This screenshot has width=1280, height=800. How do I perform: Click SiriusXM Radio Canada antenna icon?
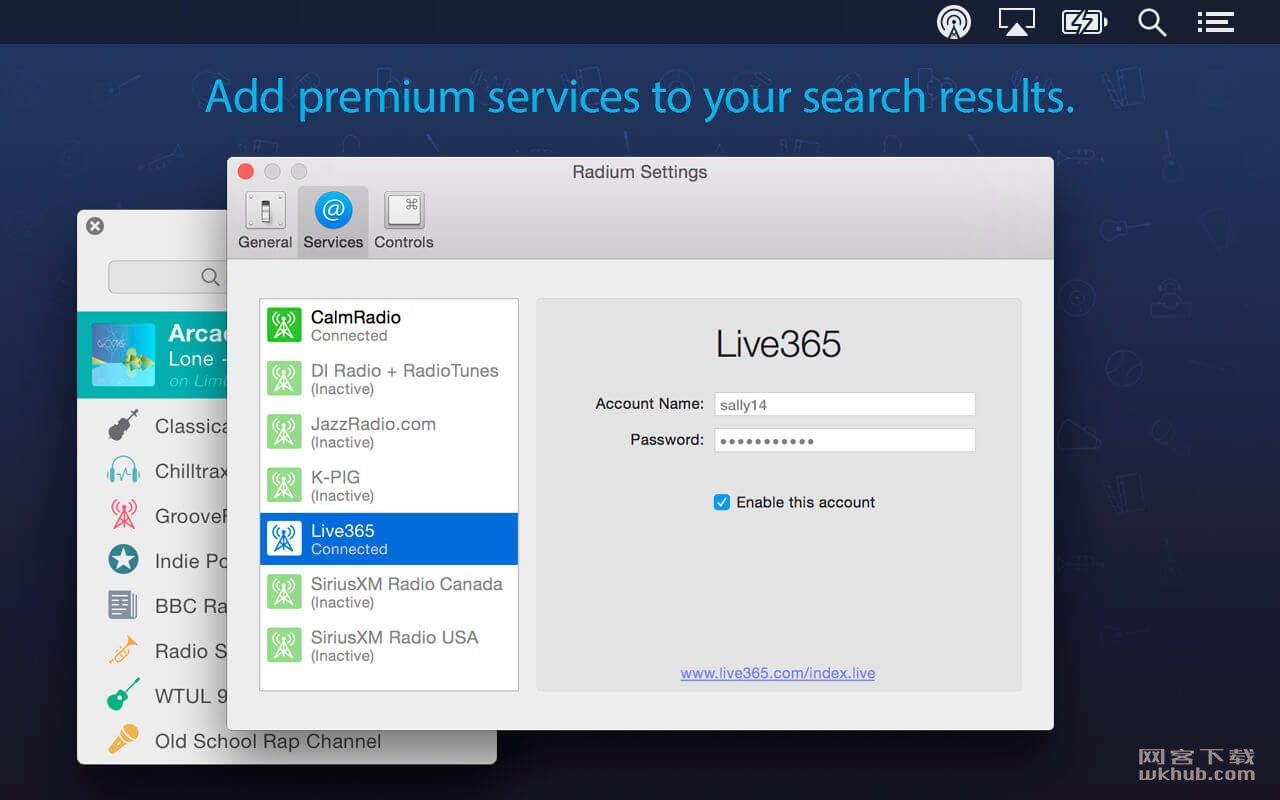(284, 592)
